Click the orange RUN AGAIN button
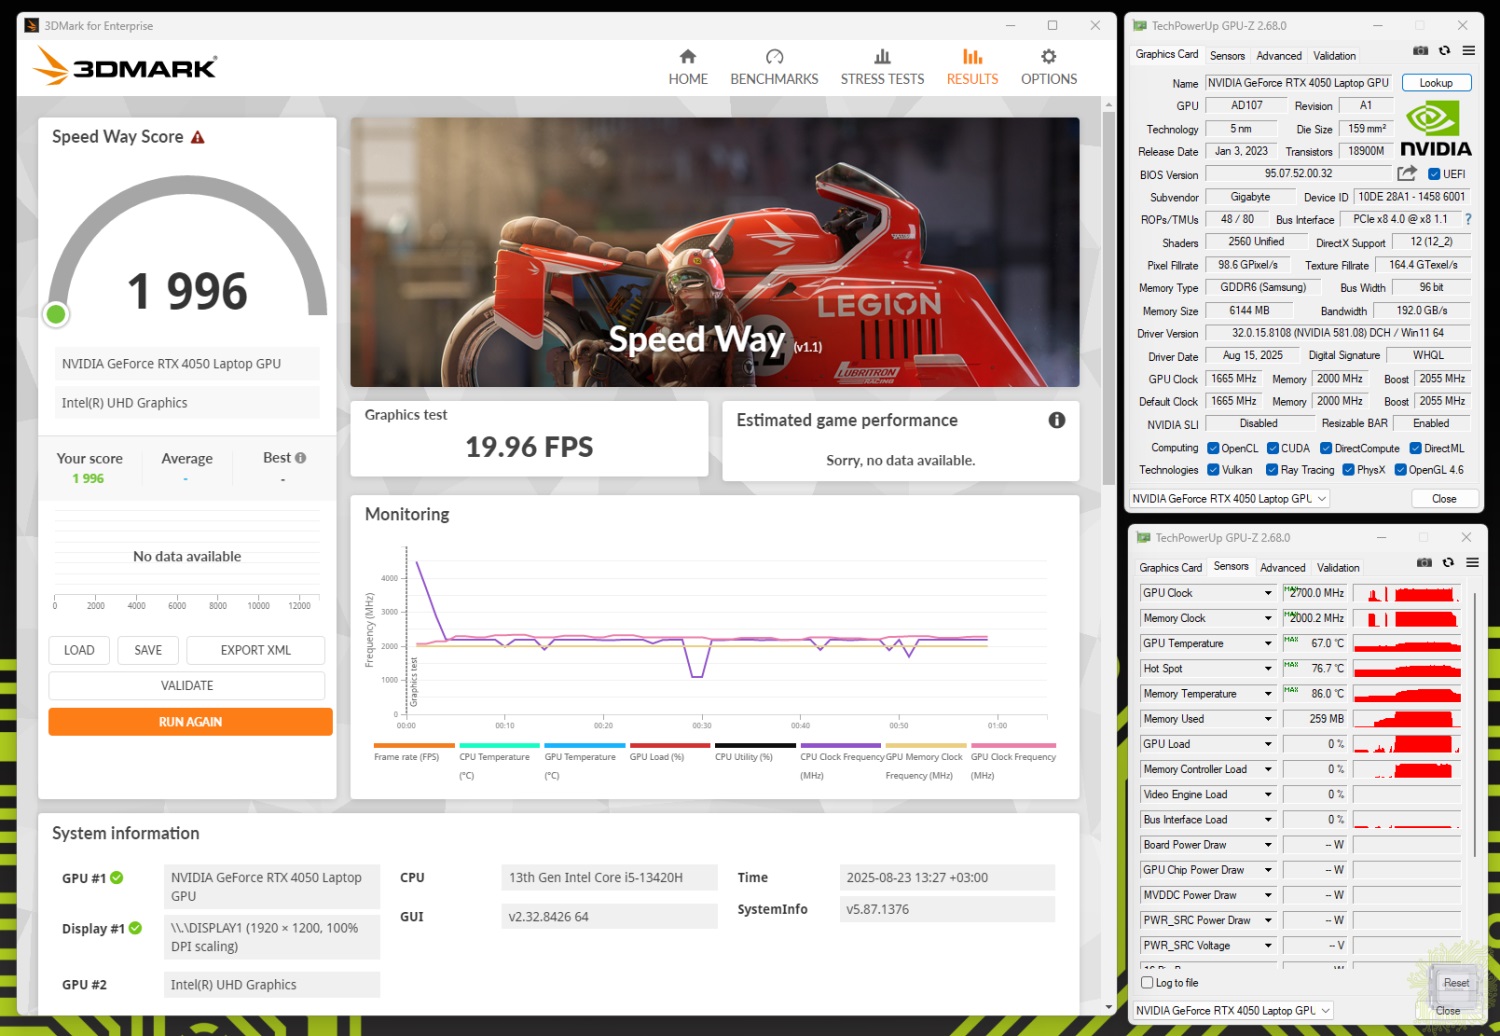 (x=190, y=722)
